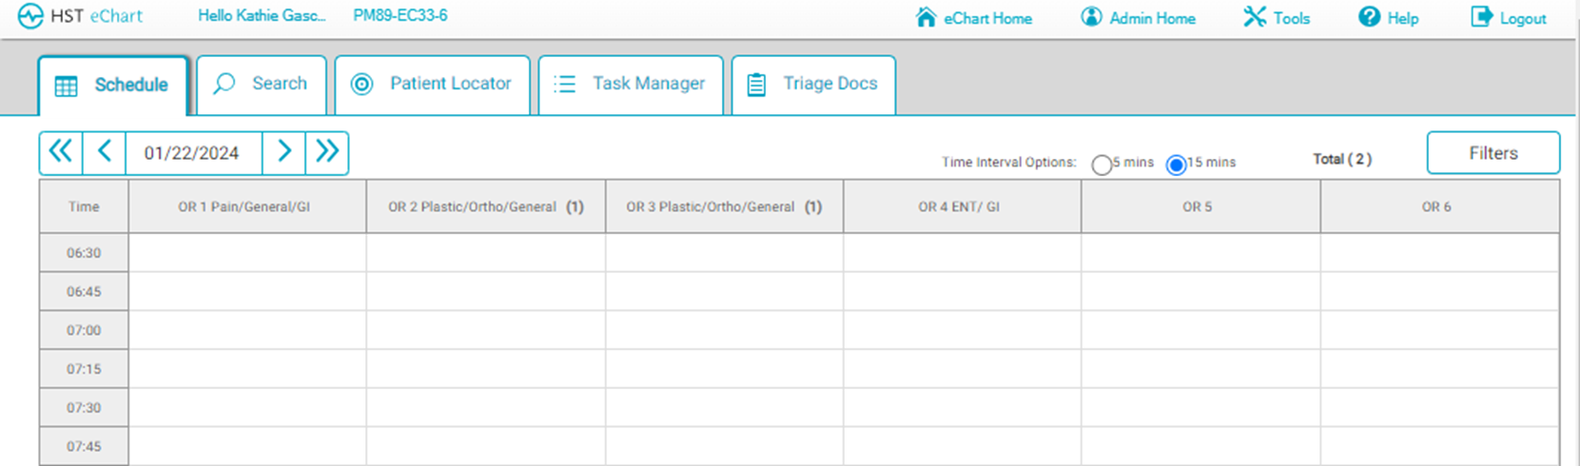Click the OR 2 Plastic/Ortho/General column header
The image size is (1580, 466).
[x=485, y=207]
